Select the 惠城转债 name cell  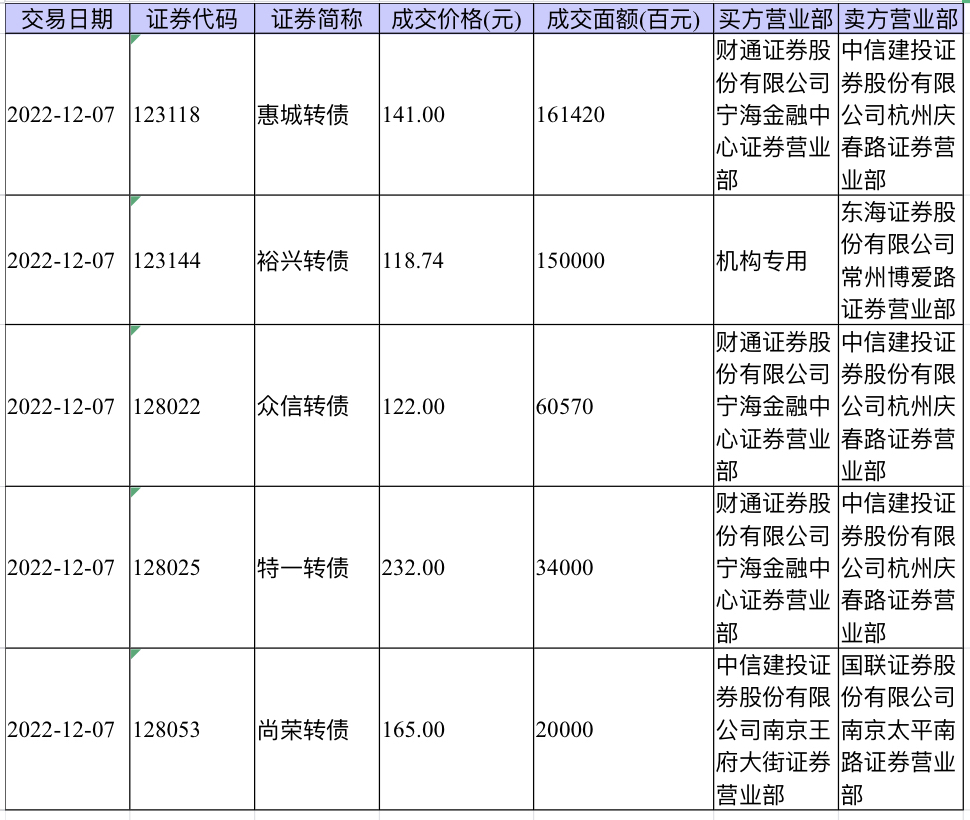point(317,114)
